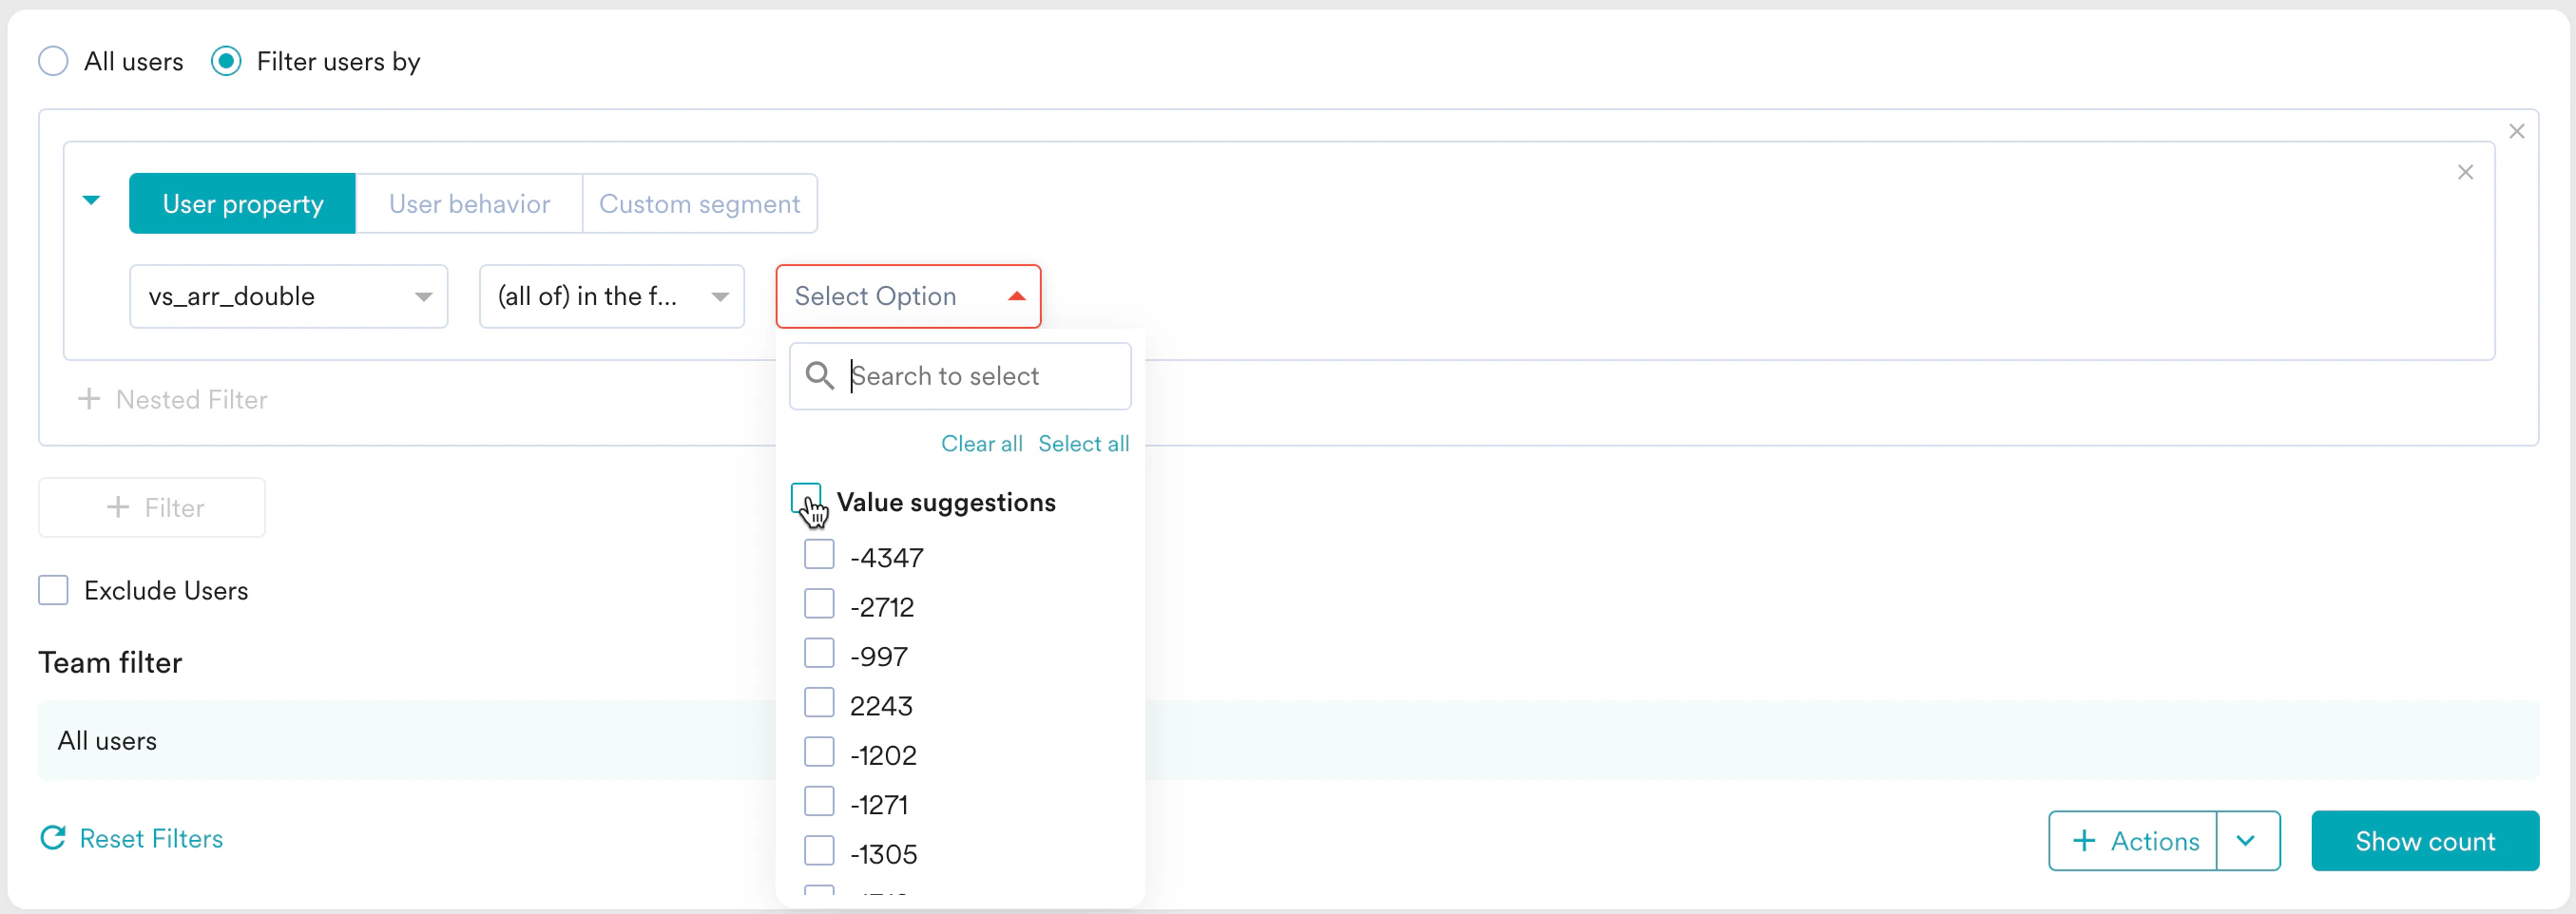Click the plus icon inside the Actions button
This screenshot has height=914, width=2576.
(x=2083, y=840)
